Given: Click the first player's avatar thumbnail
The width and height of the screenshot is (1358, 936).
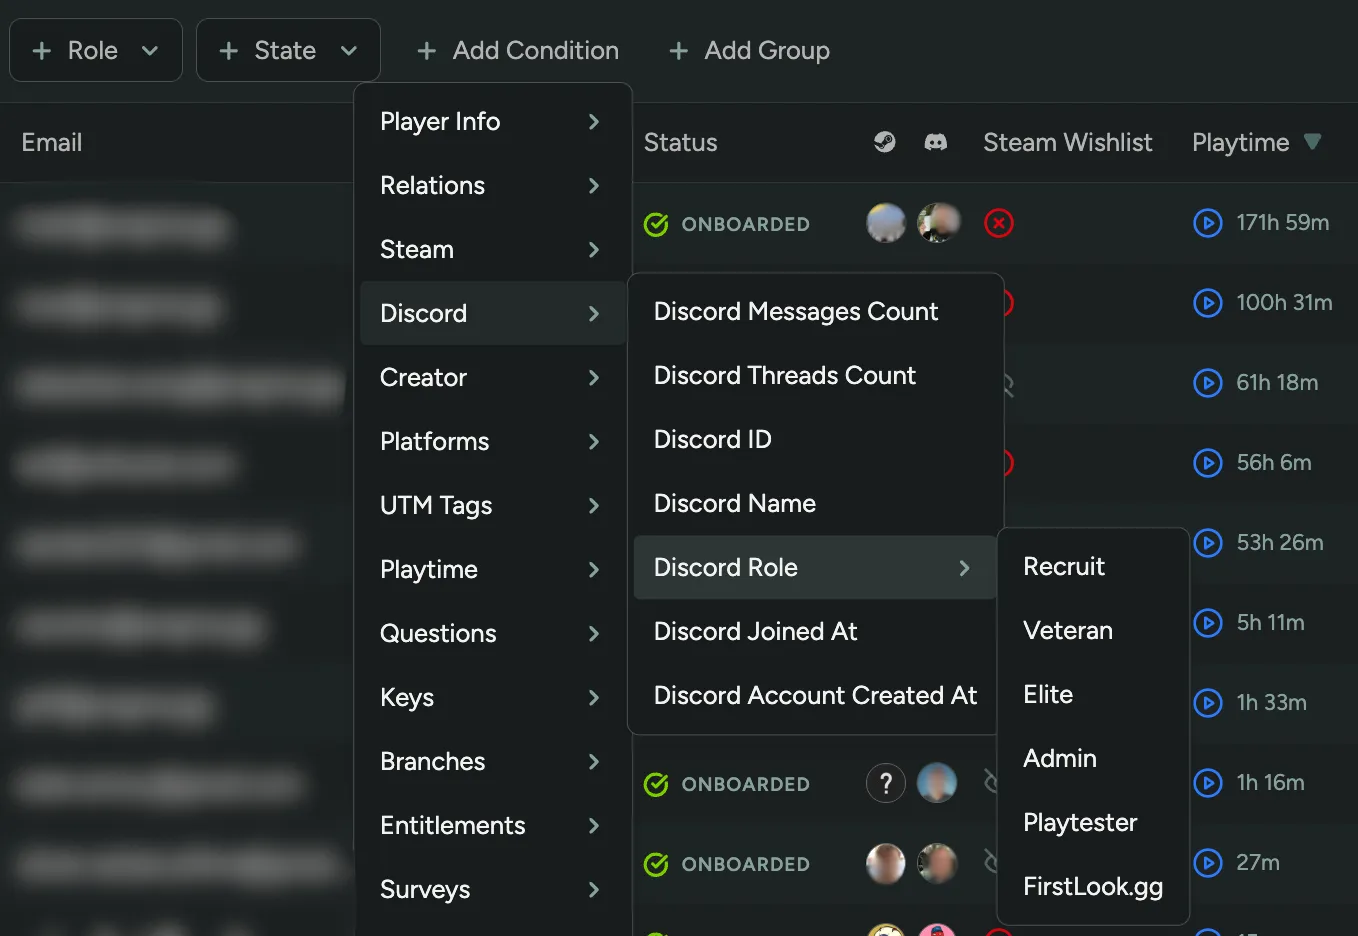Looking at the screenshot, I should (885, 223).
